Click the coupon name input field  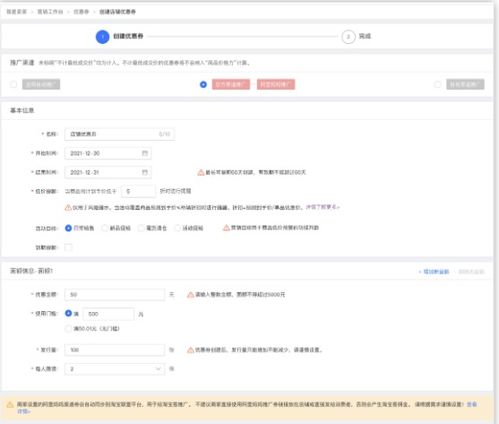click(119, 134)
